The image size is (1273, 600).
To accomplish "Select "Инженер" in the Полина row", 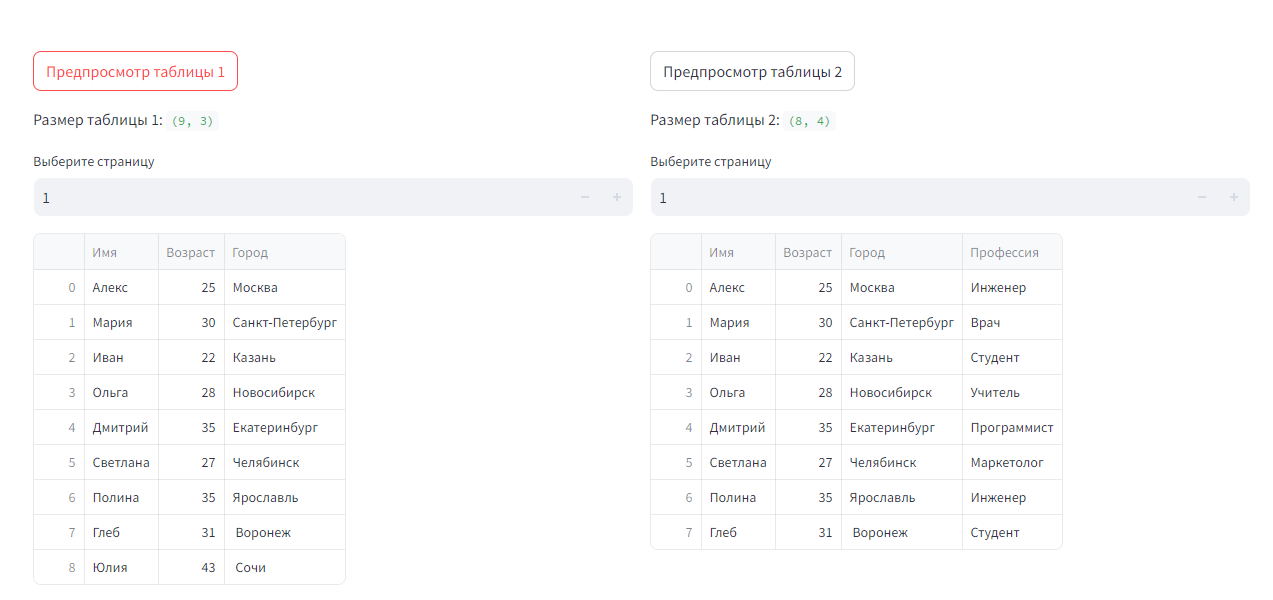I will tap(1012, 497).
